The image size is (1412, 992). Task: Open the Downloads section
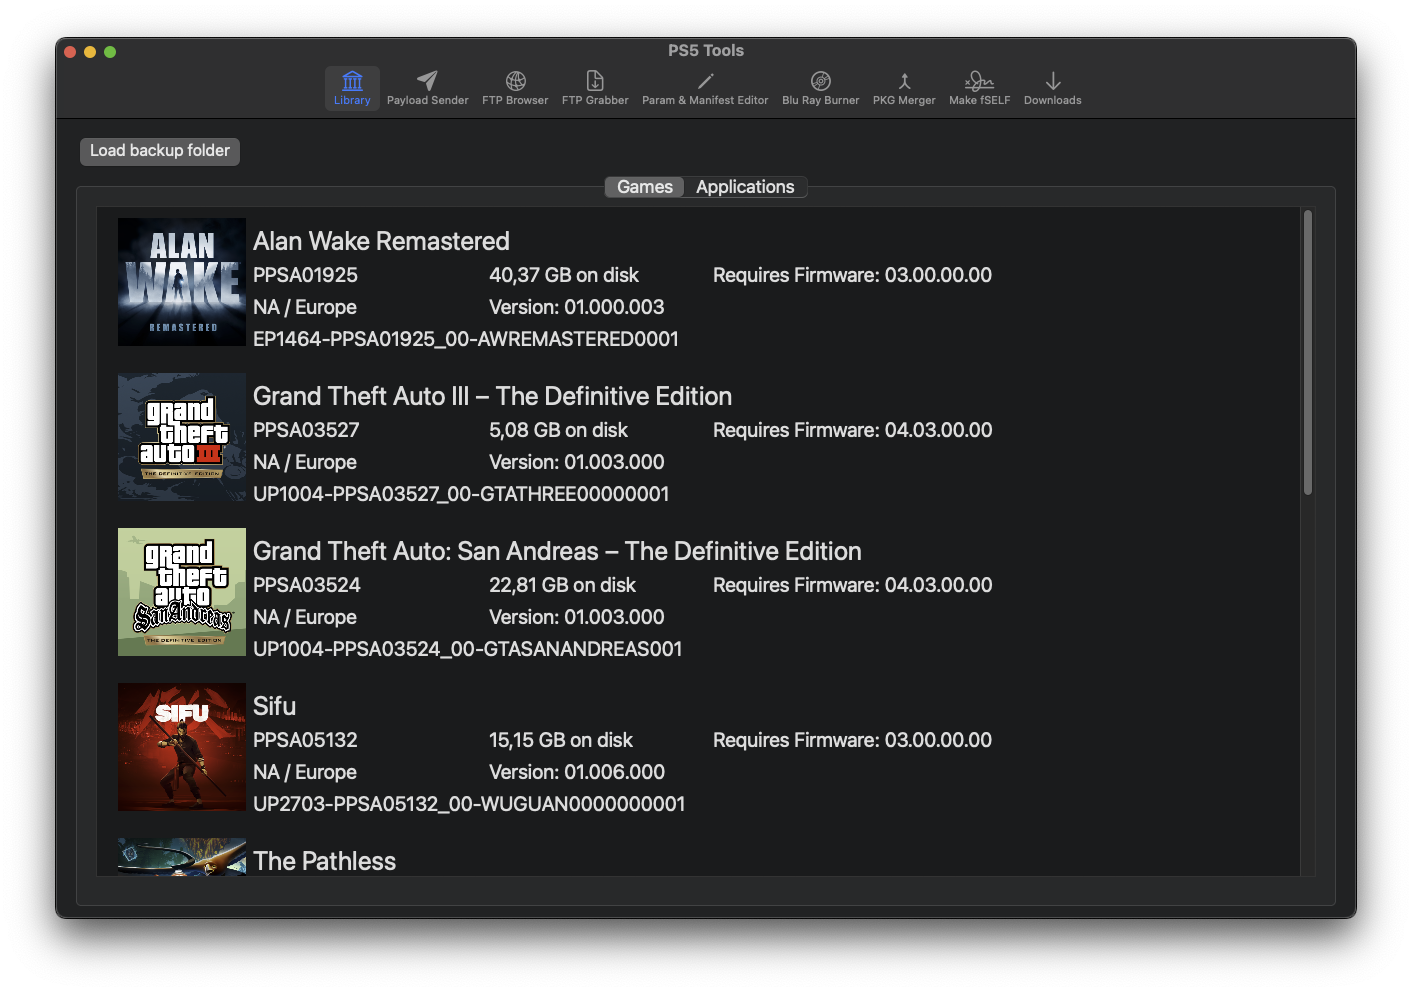click(x=1052, y=88)
